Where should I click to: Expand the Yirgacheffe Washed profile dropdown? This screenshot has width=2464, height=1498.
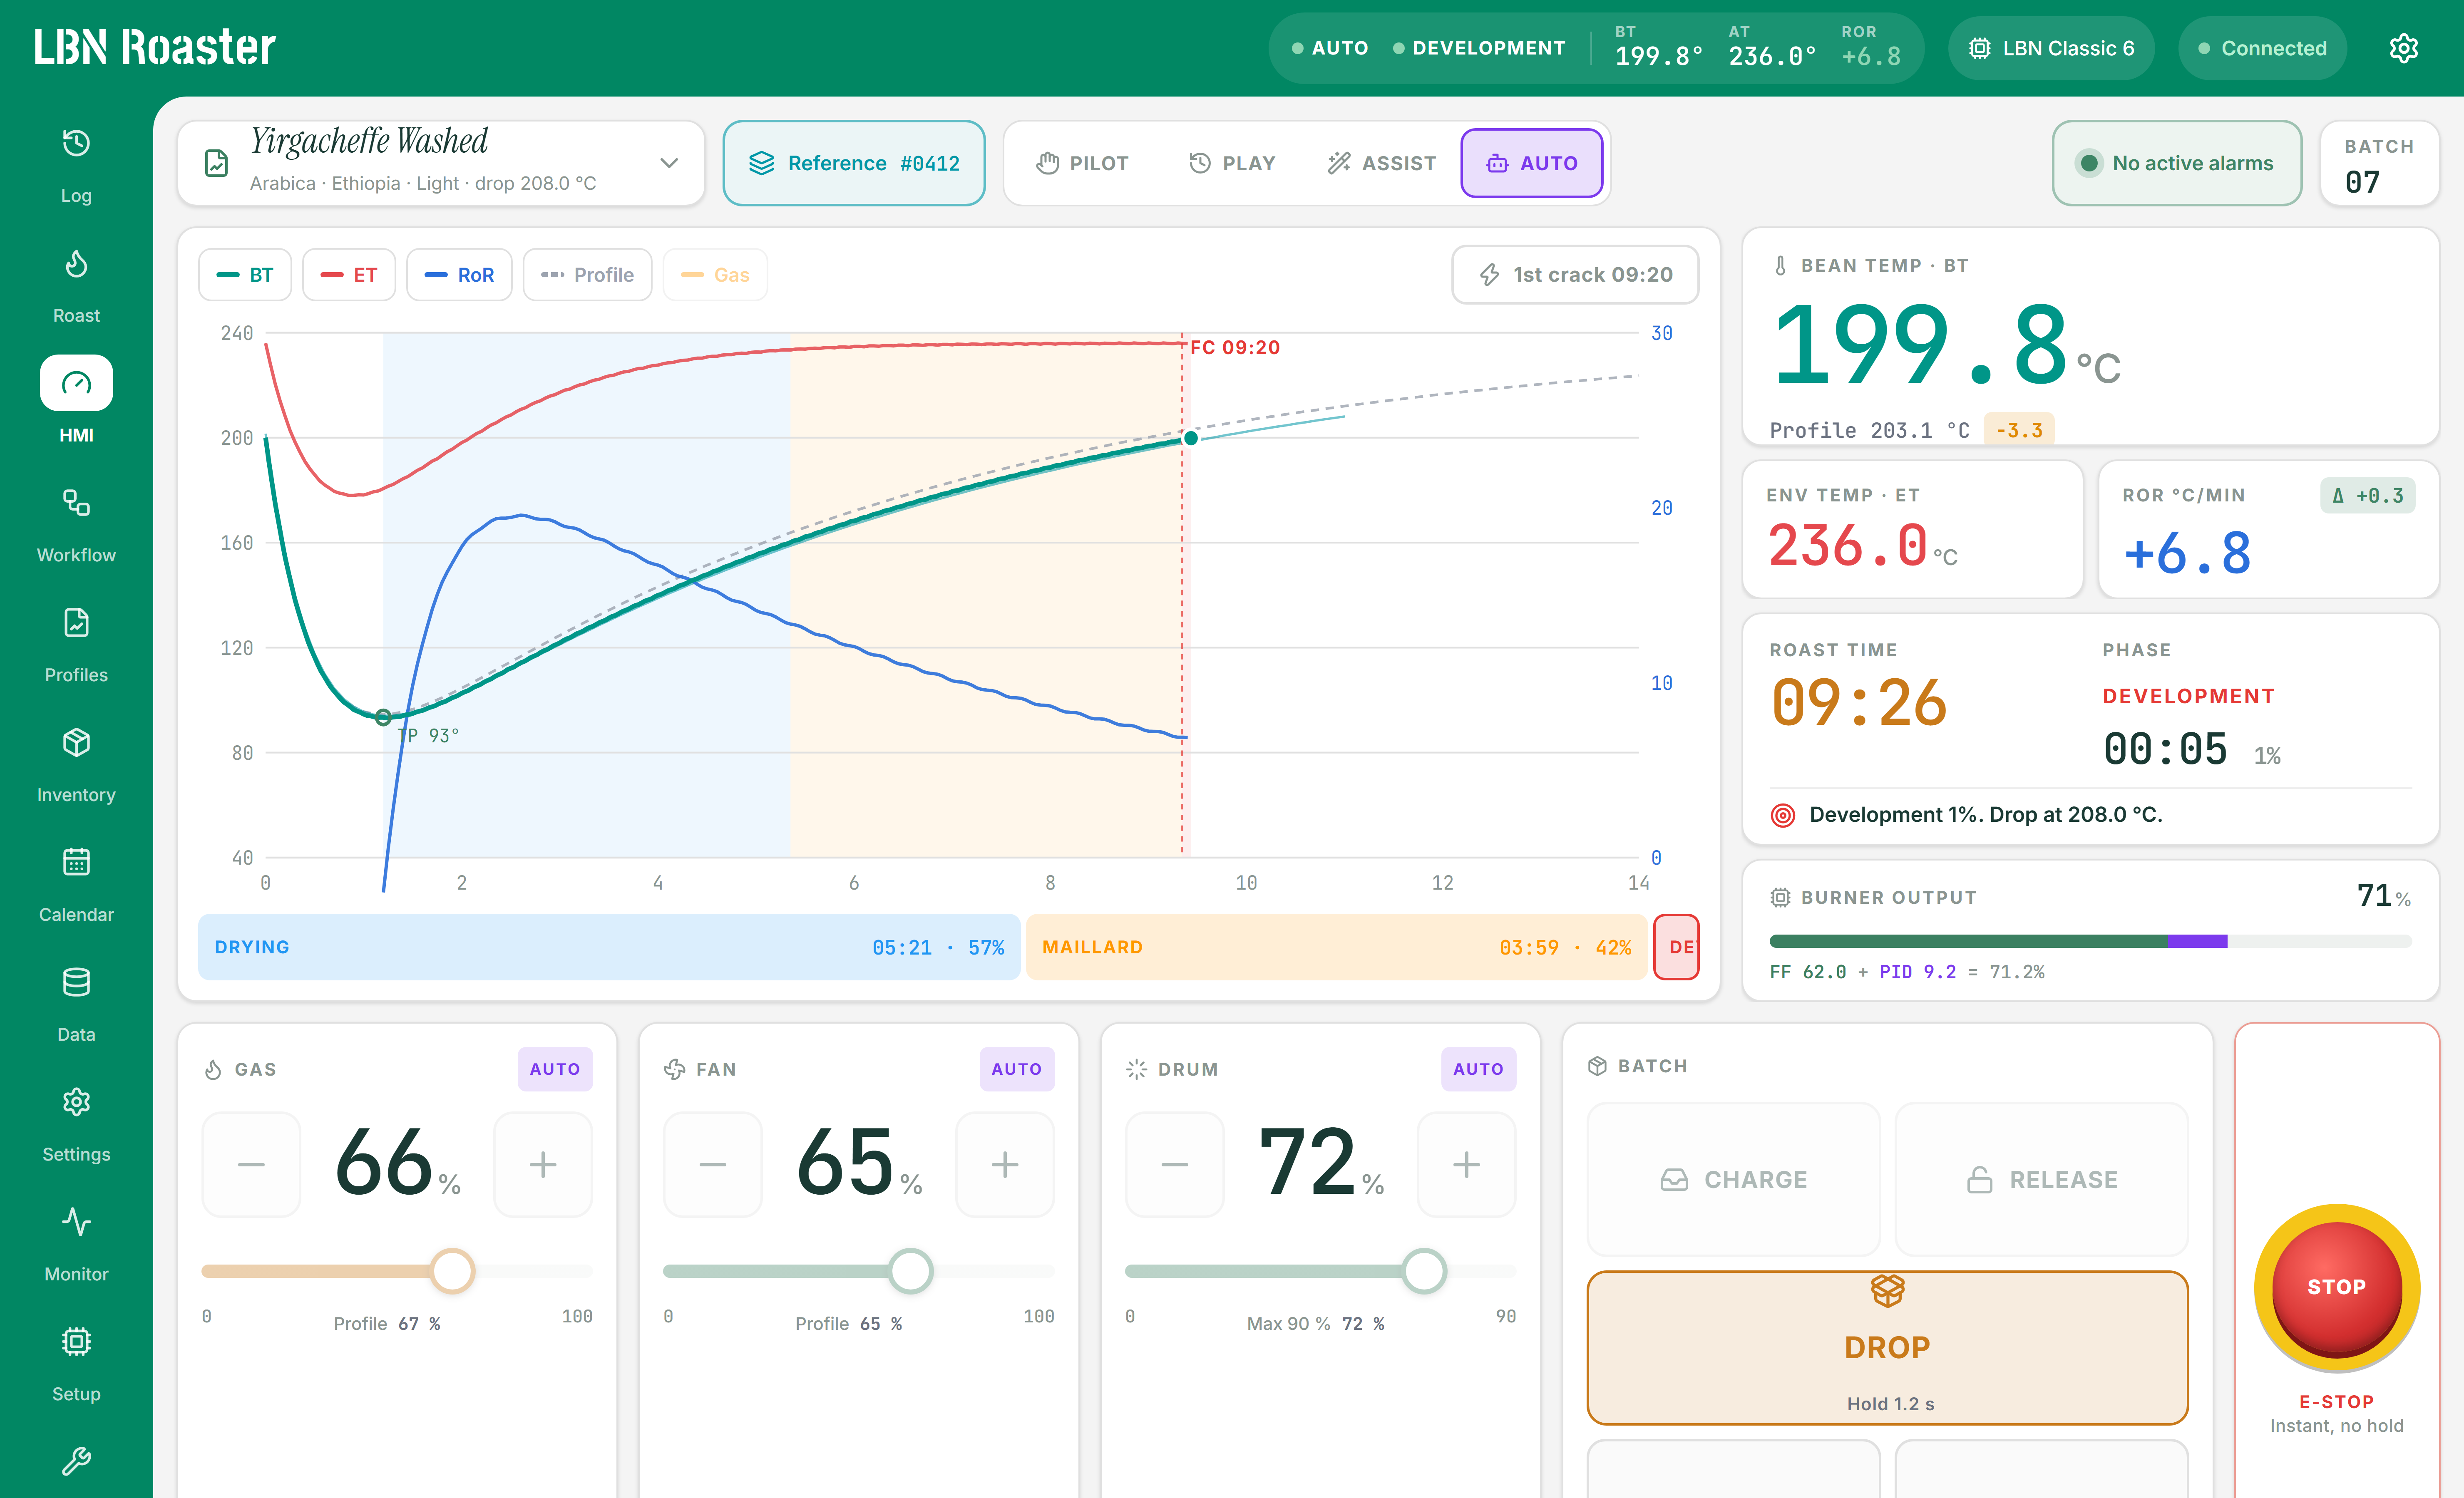point(441,163)
